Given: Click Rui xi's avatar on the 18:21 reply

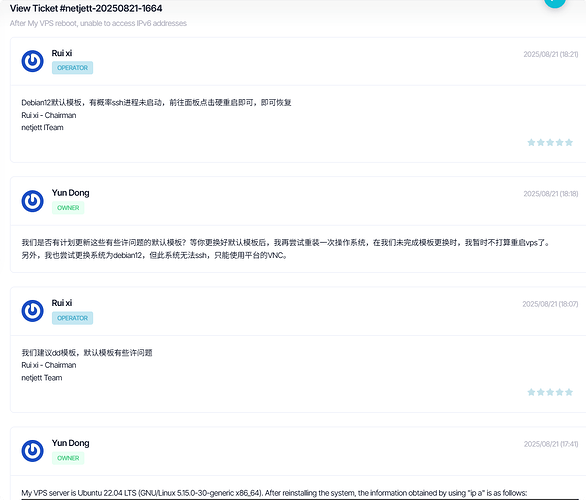Looking at the screenshot, I should (x=33, y=61).
